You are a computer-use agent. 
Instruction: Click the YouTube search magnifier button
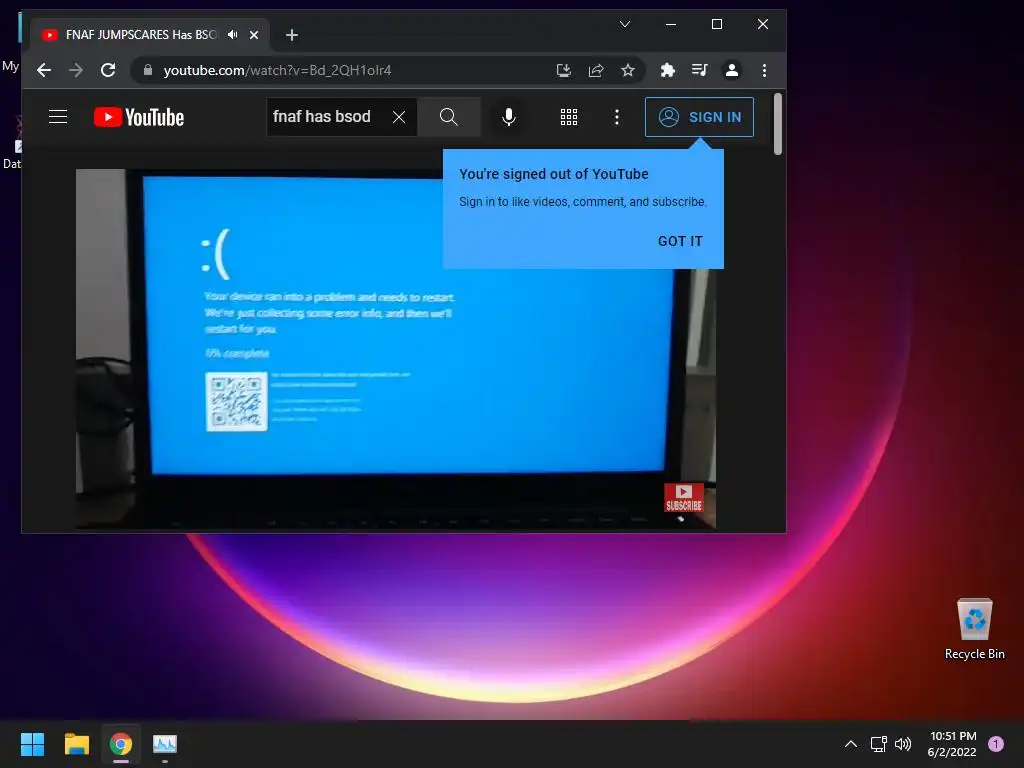(449, 117)
